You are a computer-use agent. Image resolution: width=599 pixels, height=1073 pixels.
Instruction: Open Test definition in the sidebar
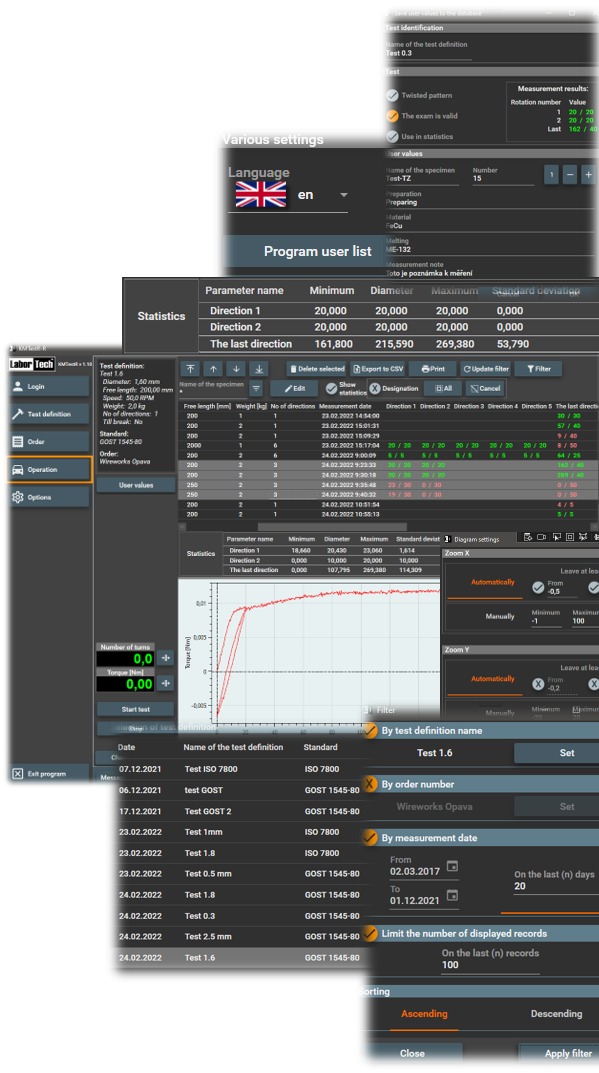pos(49,414)
